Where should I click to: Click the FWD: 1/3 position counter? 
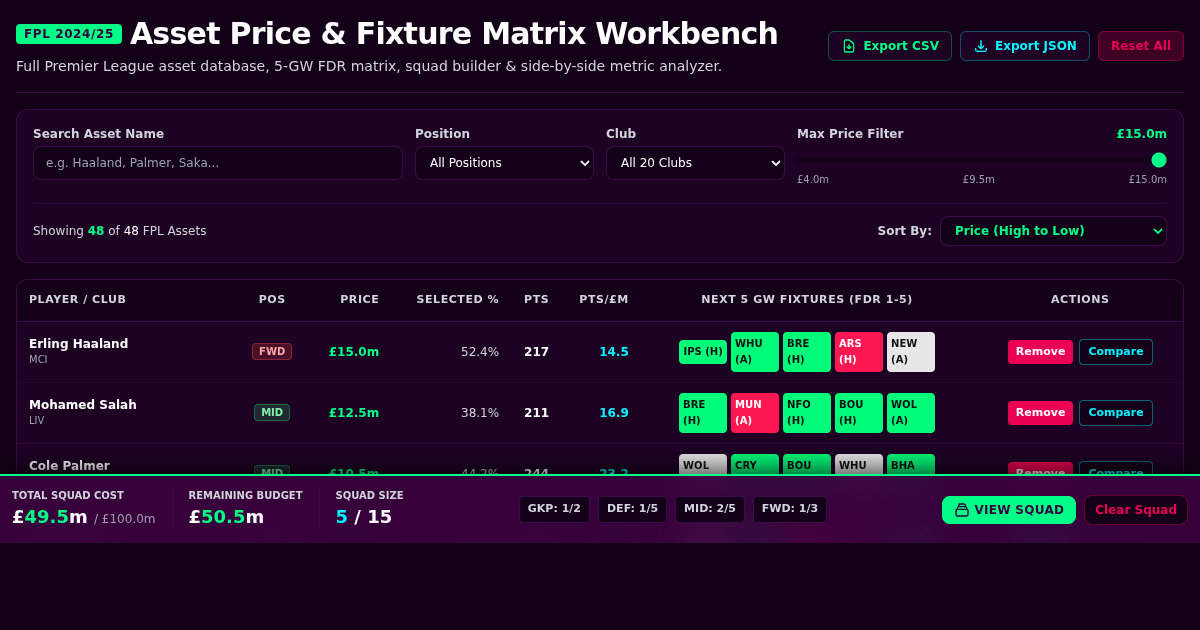pyautogui.click(x=790, y=509)
